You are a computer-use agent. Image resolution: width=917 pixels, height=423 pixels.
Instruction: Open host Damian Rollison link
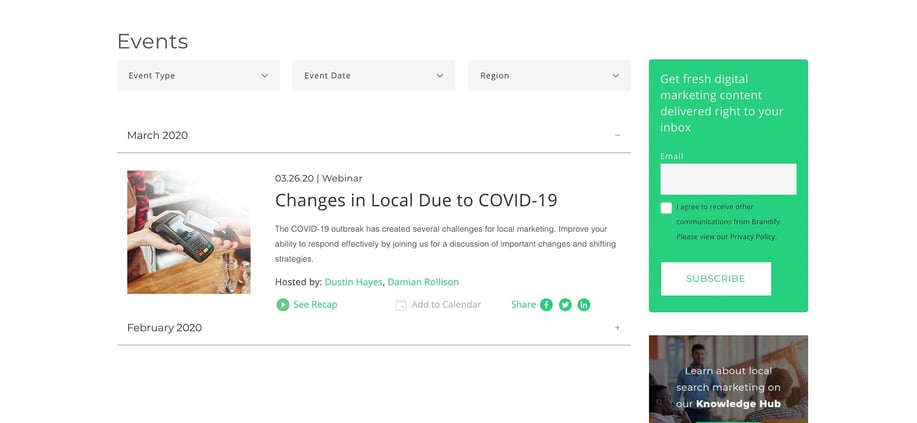[x=423, y=282]
